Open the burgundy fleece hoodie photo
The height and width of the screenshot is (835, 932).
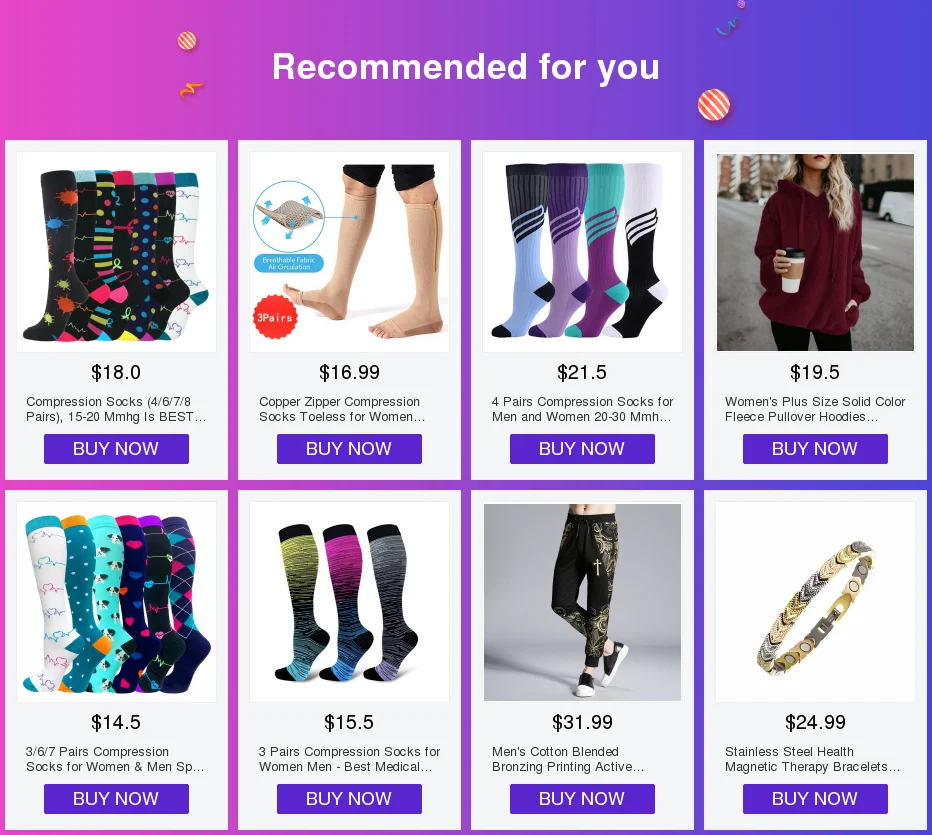click(816, 252)
